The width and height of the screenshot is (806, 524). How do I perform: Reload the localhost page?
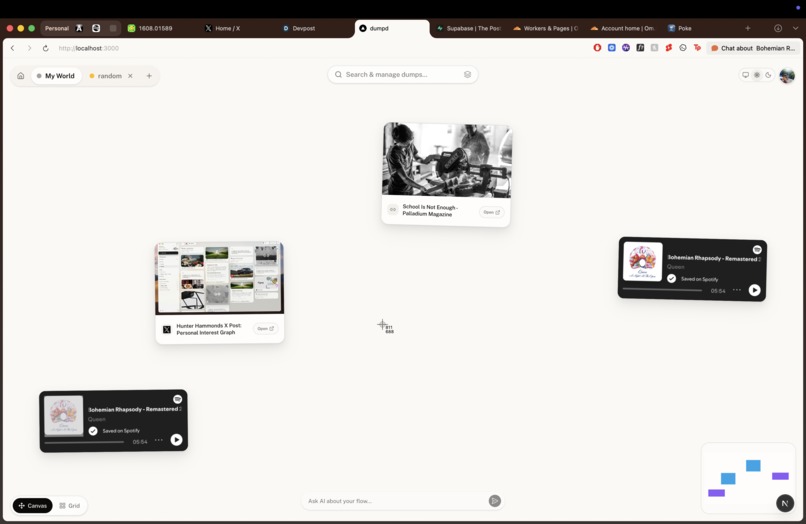pos(45,48)
